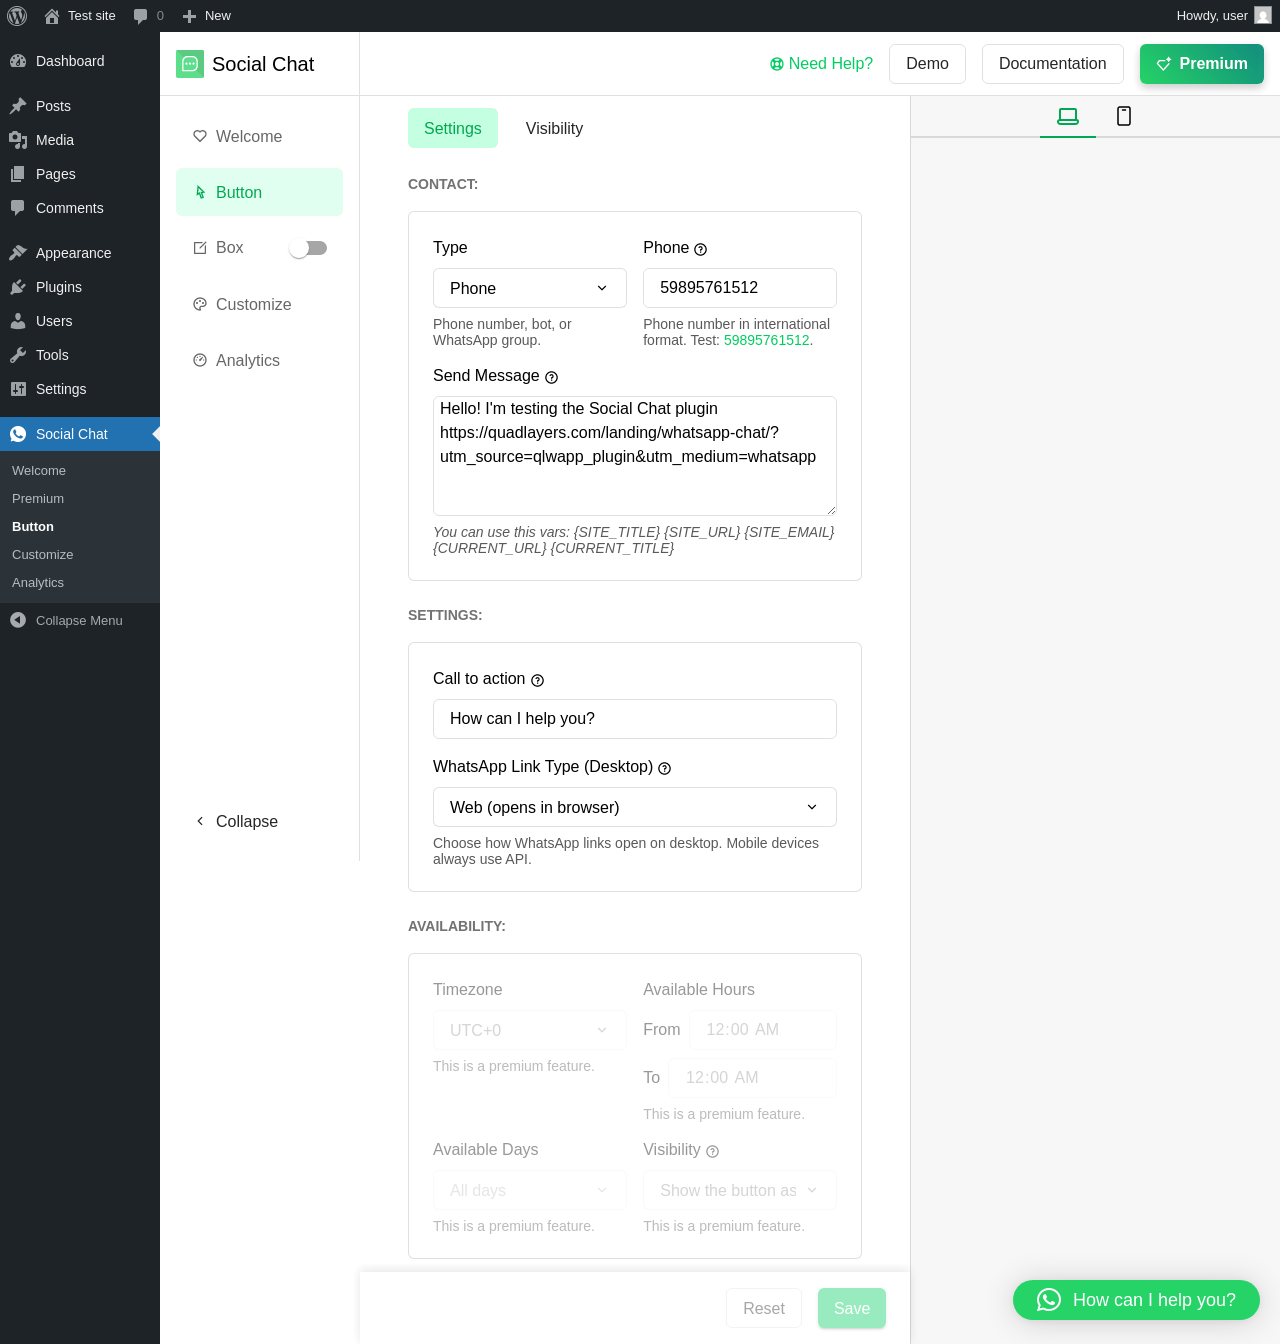The image size is (1280, 1344).
Task: Click the Appearance brush icon
Action: [x=18, y=253]
